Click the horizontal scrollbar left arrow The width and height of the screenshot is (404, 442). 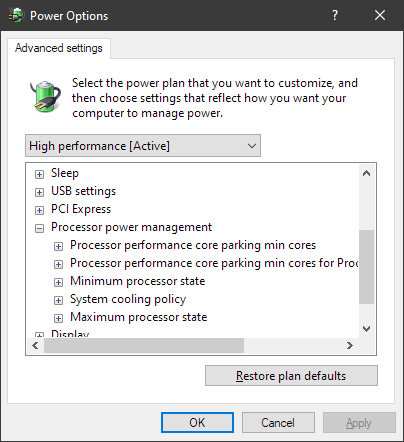point(35,346)
